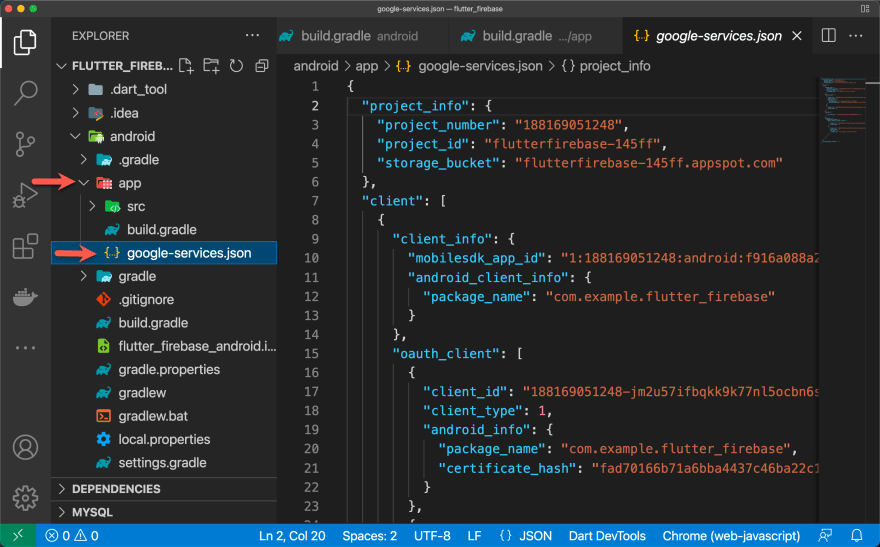The image size is (880, 547).
Task: Expand the .idea folder
Action: click(x=76, y=113)
